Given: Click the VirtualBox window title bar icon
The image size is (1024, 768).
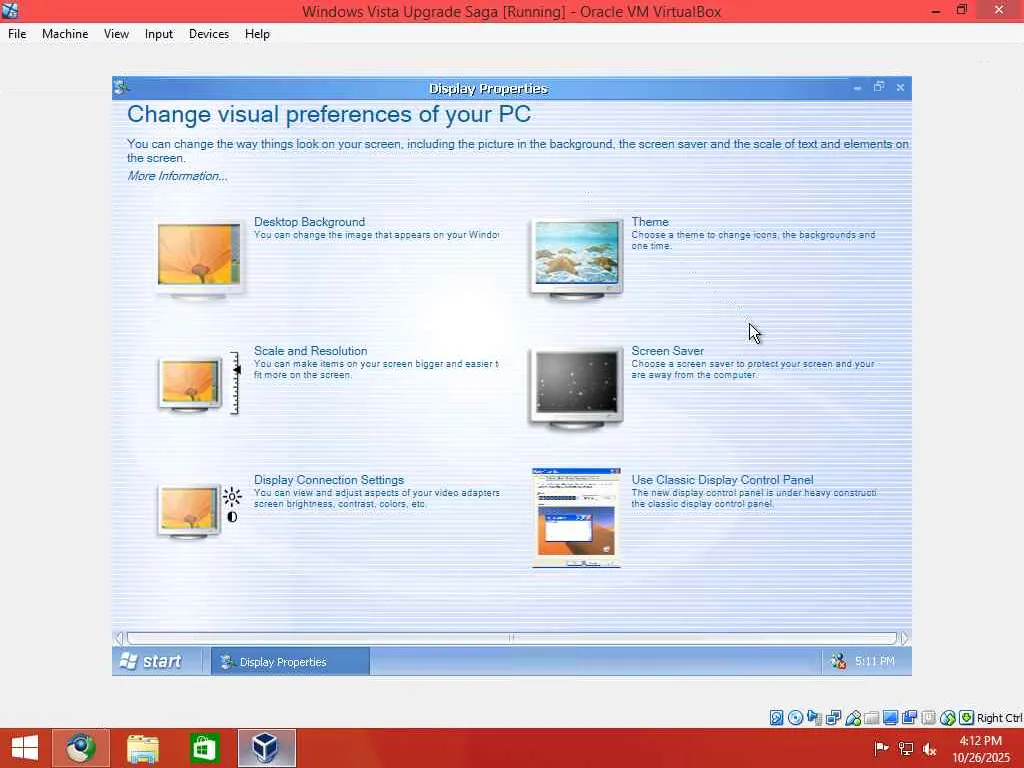Looking at the screenshot, I should pyautogui.click(x=10, y=10).
